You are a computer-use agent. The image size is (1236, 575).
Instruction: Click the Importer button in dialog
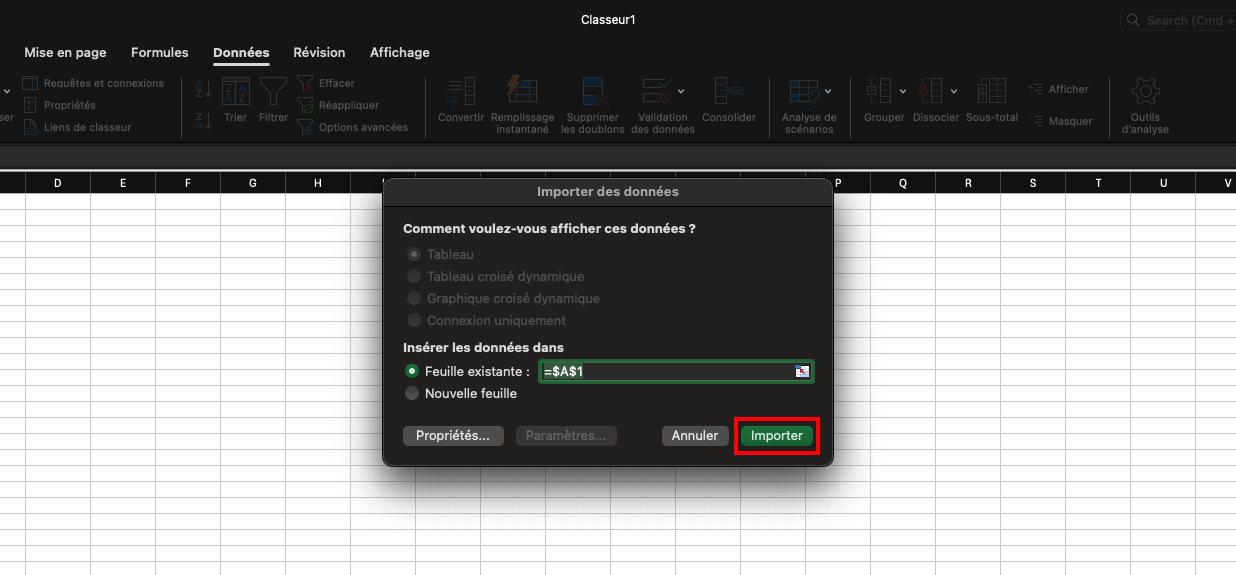pyautogui.click(x=777, y=436)
